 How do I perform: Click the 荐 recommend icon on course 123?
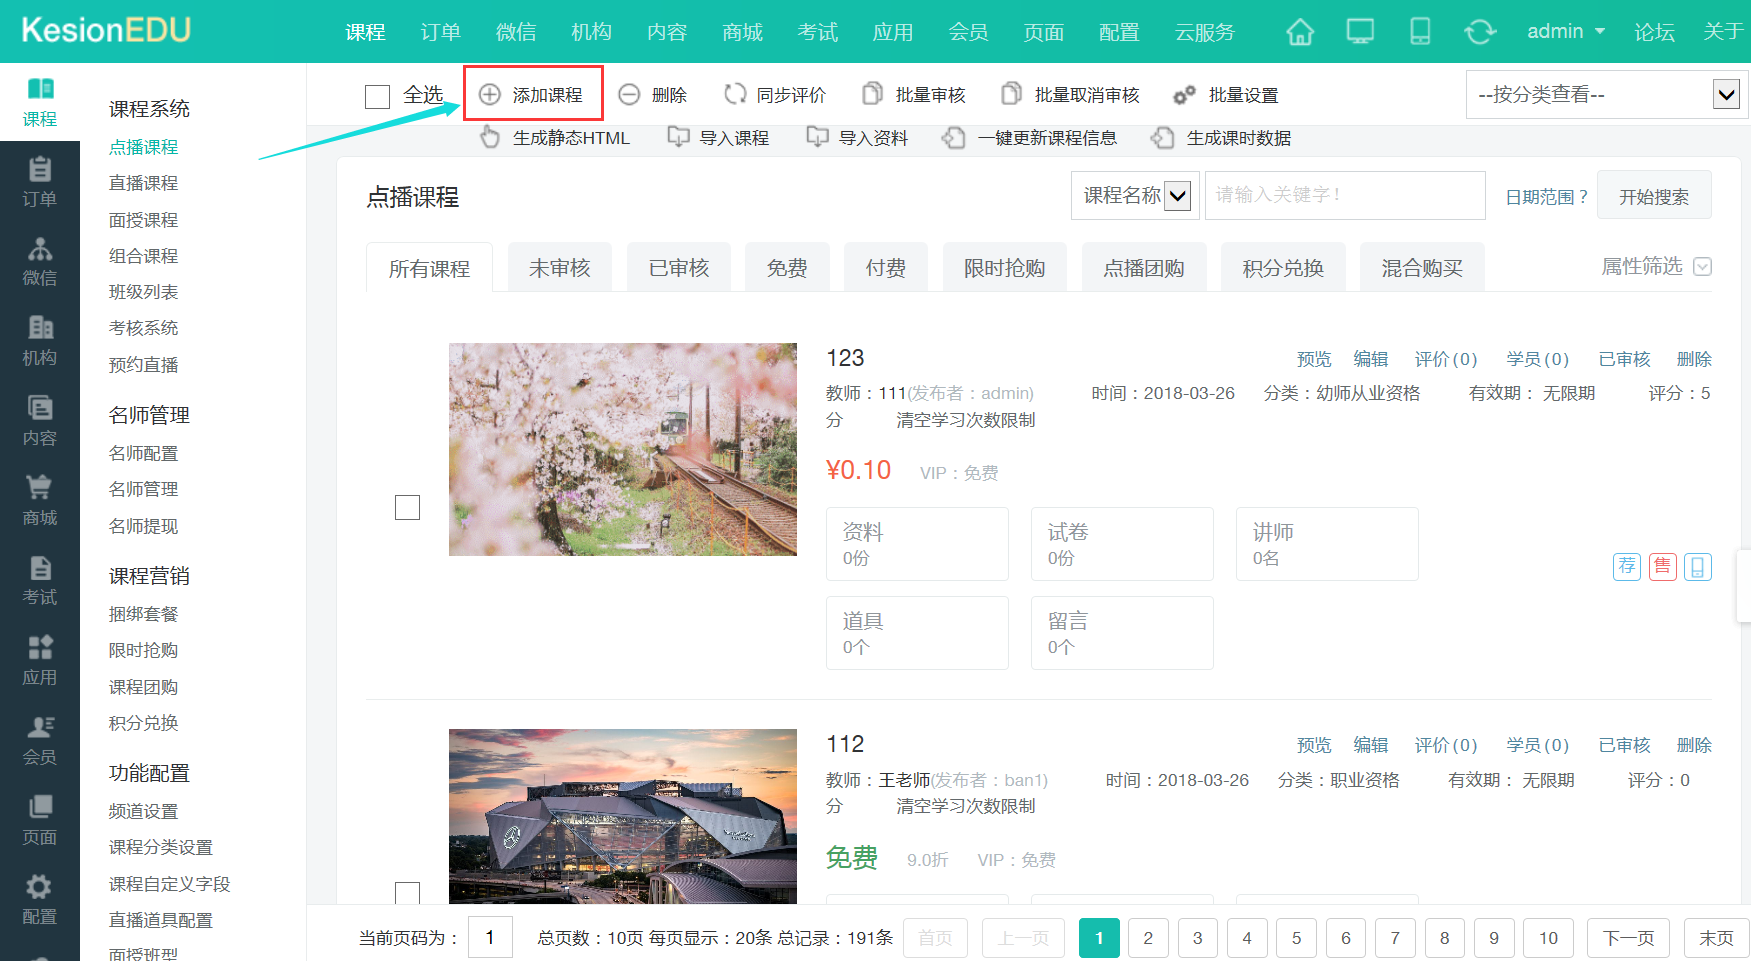[x=1627, y=567]
